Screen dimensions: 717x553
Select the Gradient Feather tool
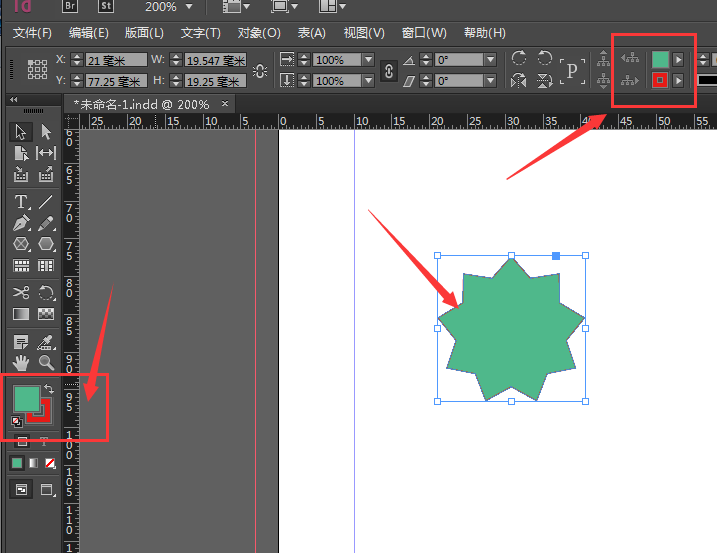pos(46,314)
